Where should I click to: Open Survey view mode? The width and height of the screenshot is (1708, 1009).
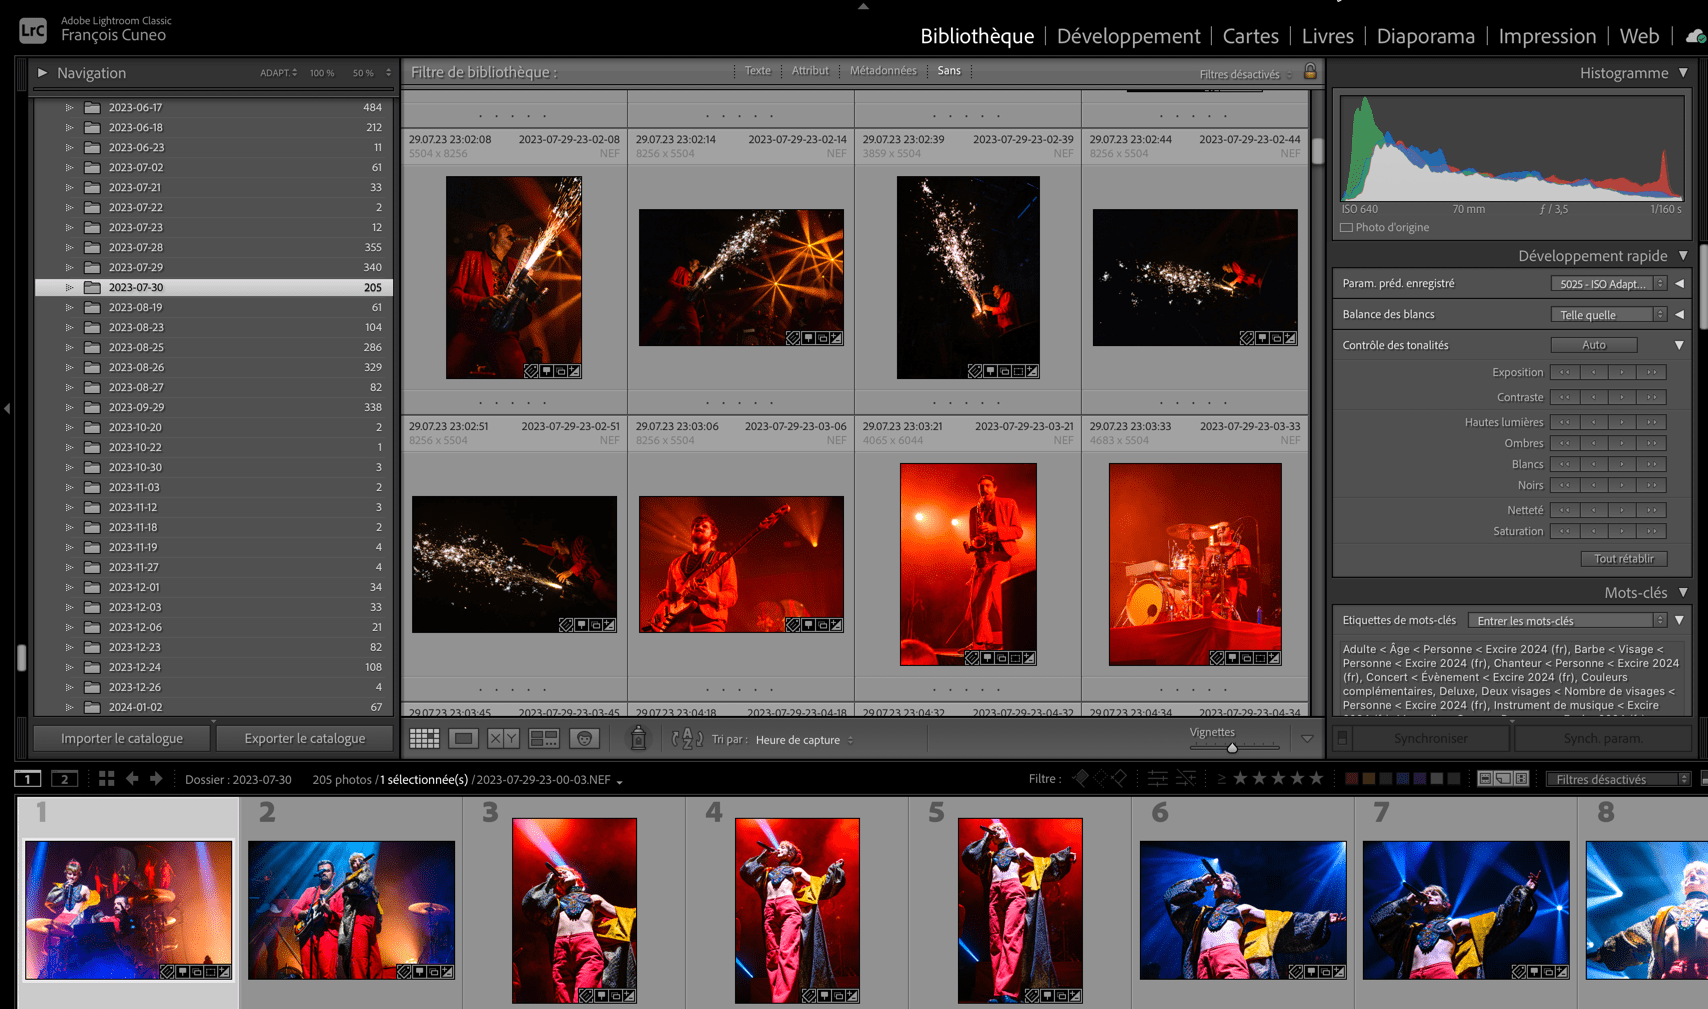(x=544, y=739)
